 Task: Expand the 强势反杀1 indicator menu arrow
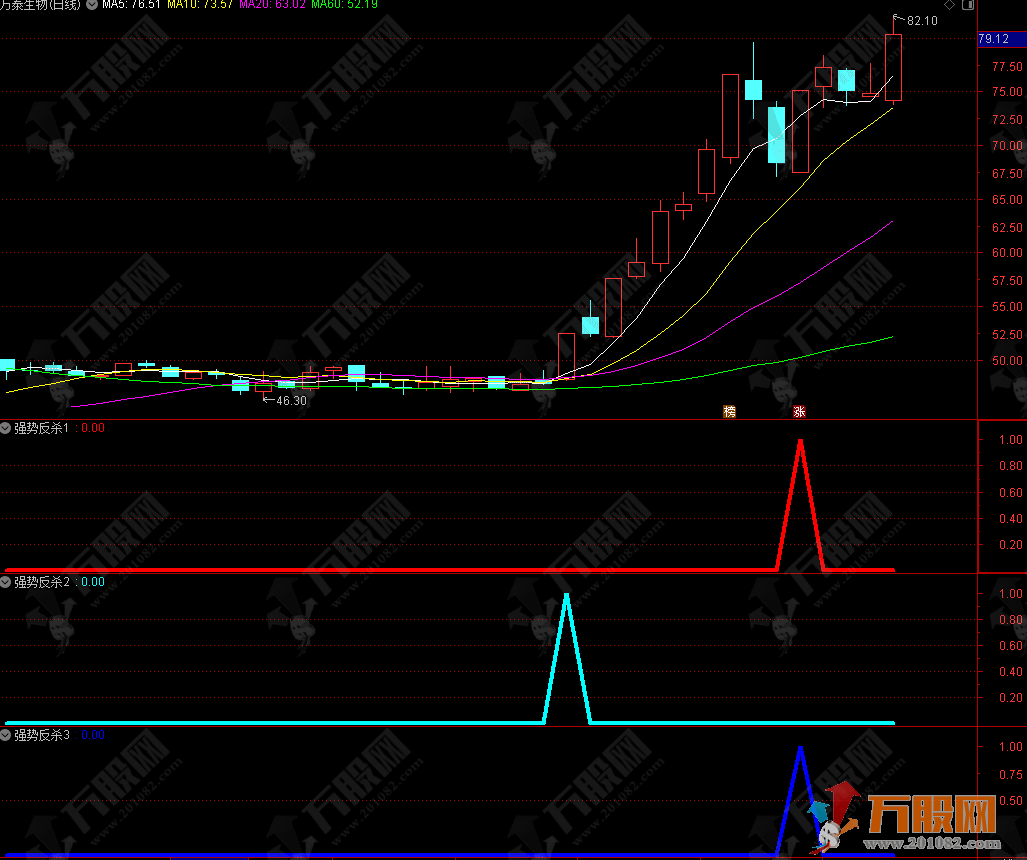[6, 428]
